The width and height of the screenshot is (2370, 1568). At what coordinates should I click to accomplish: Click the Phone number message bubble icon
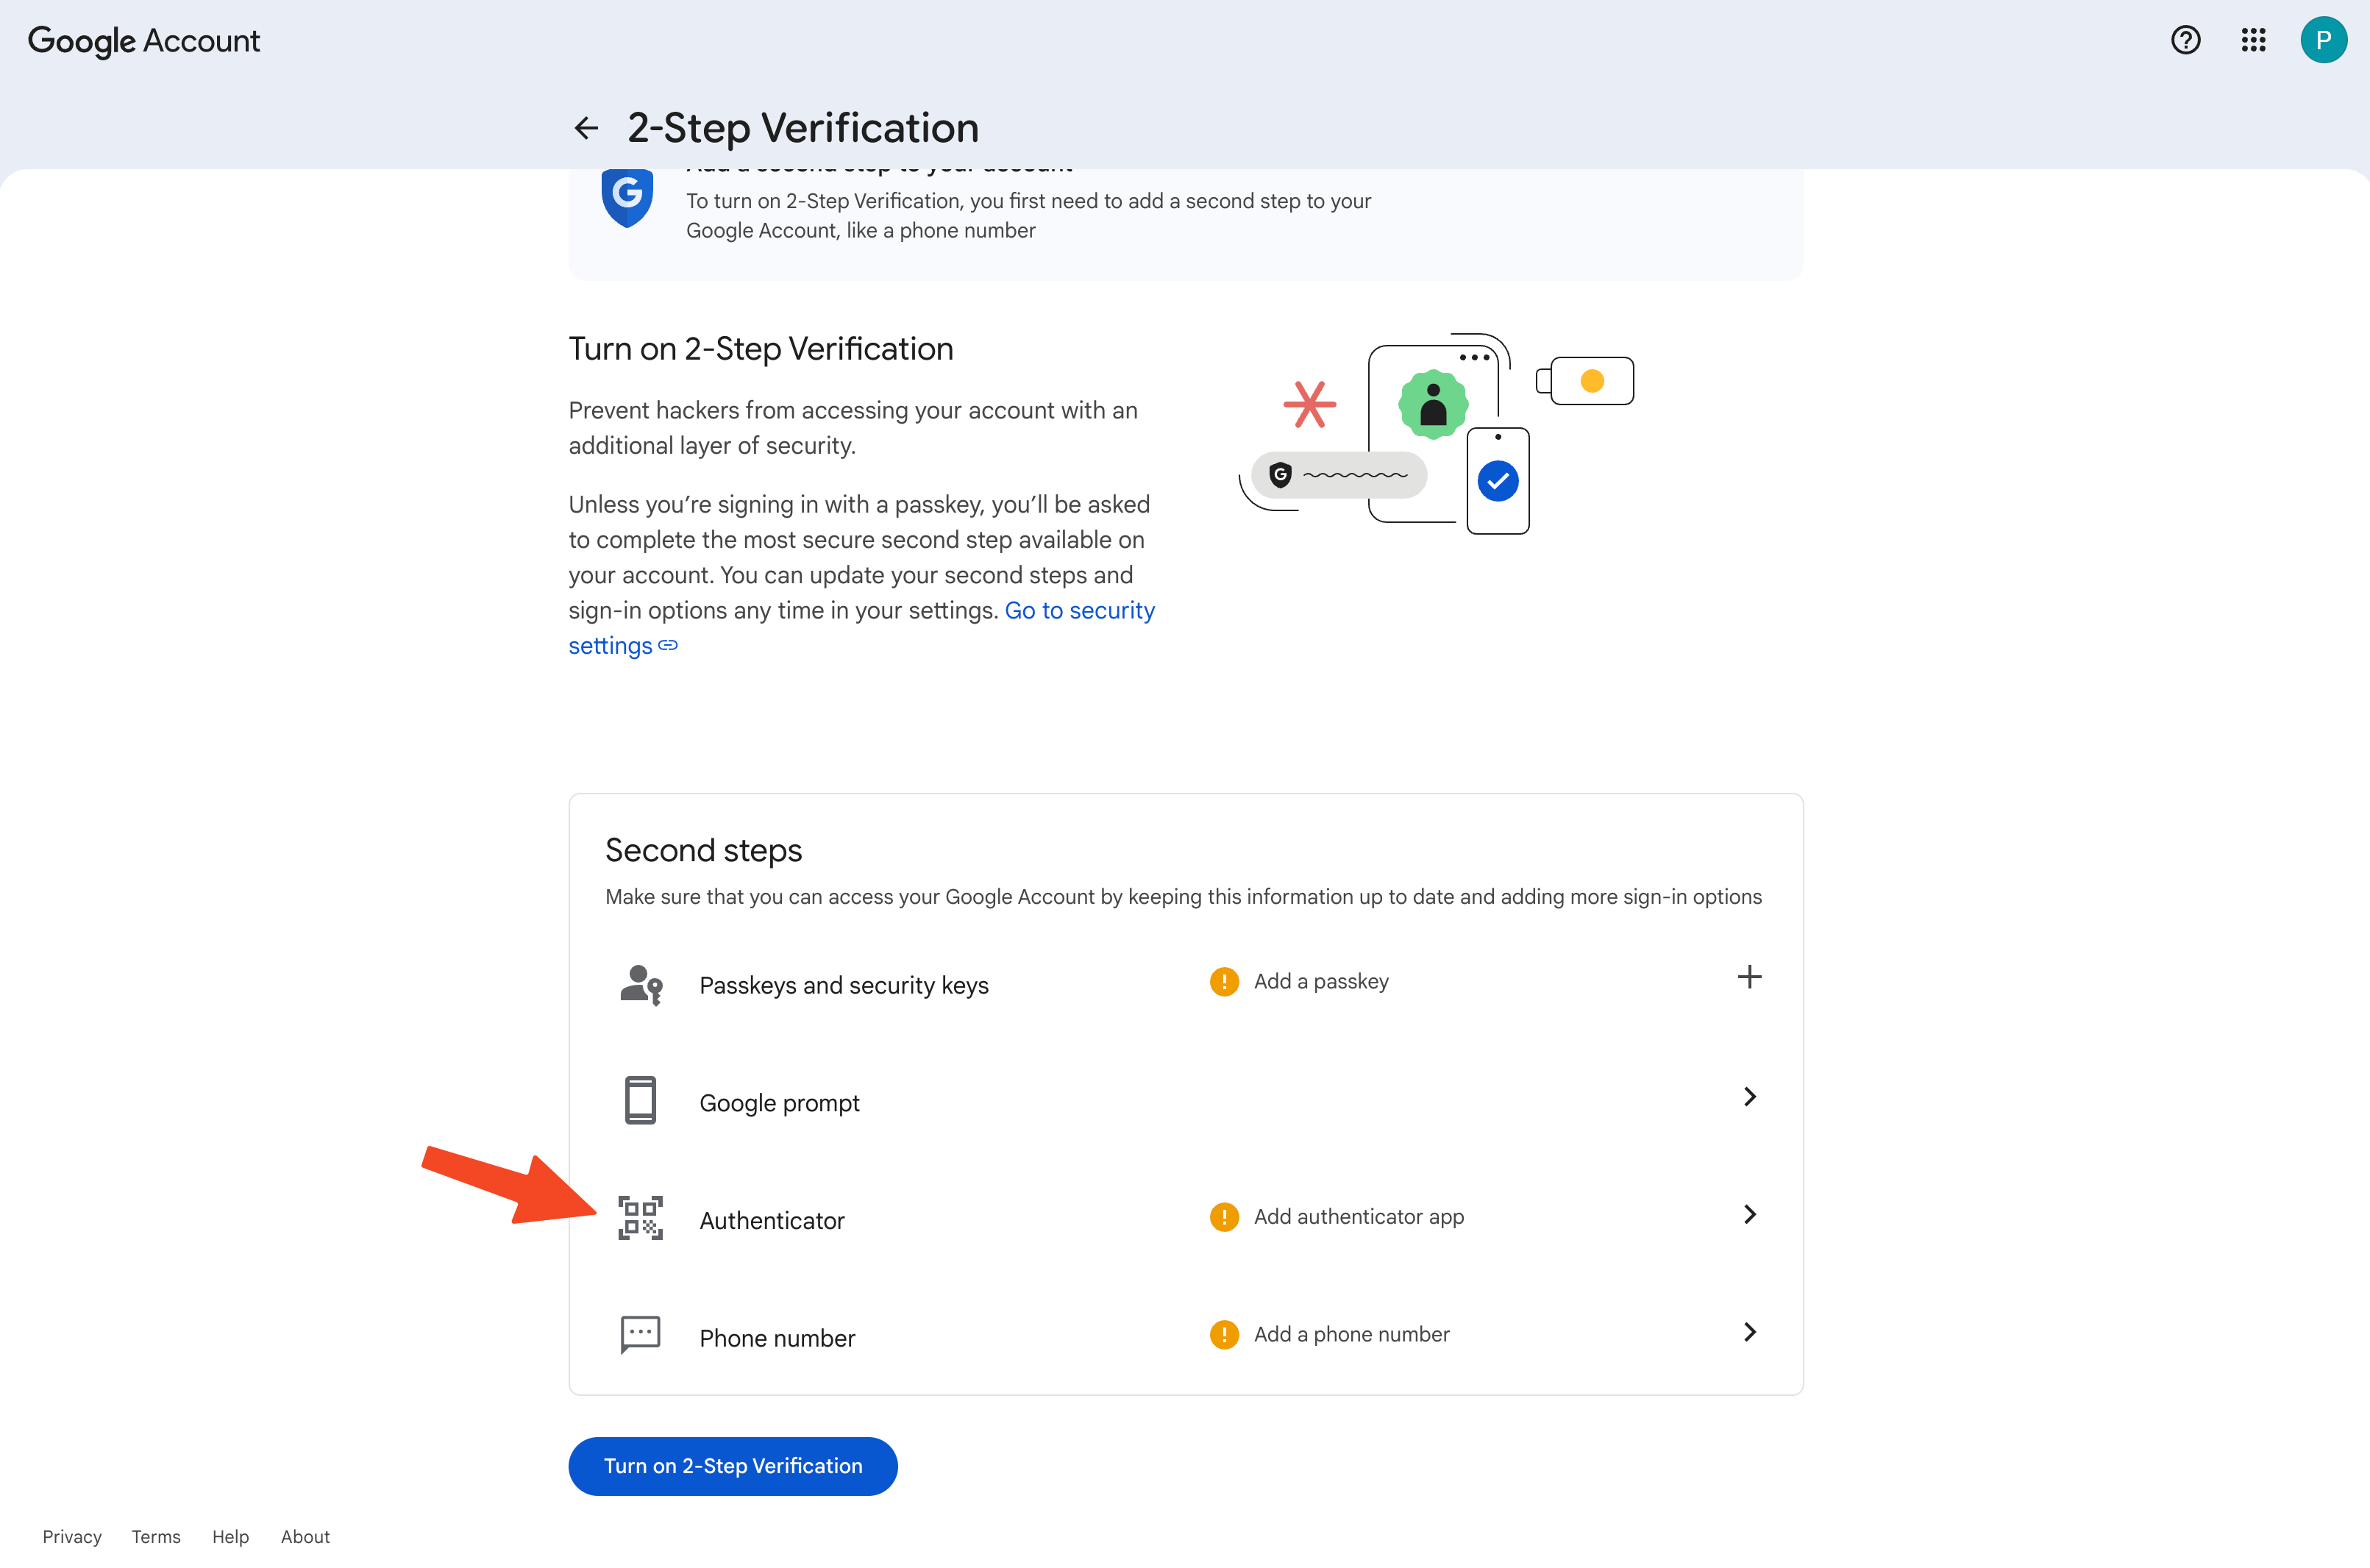[x=640, y=1335]
